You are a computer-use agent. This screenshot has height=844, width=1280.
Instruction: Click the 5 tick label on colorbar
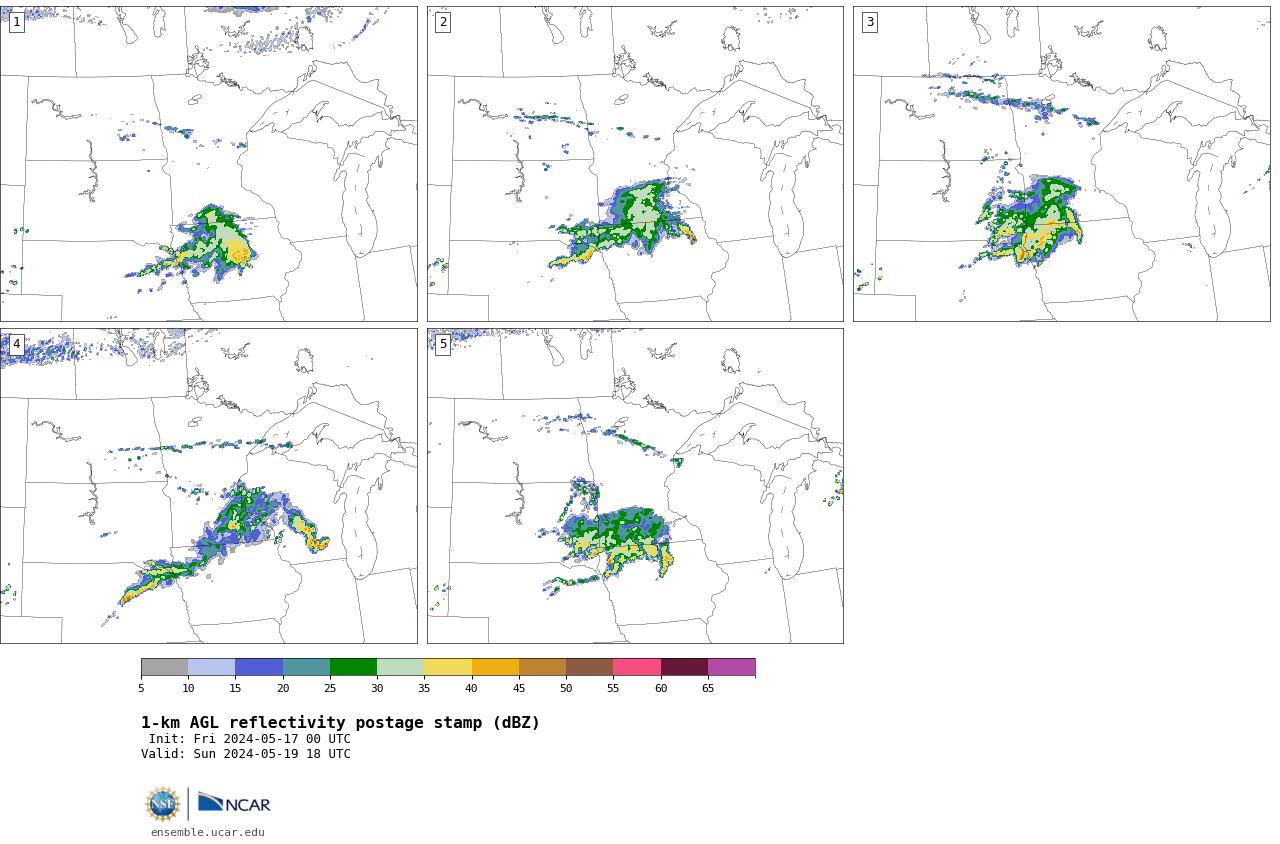point(141,688)
